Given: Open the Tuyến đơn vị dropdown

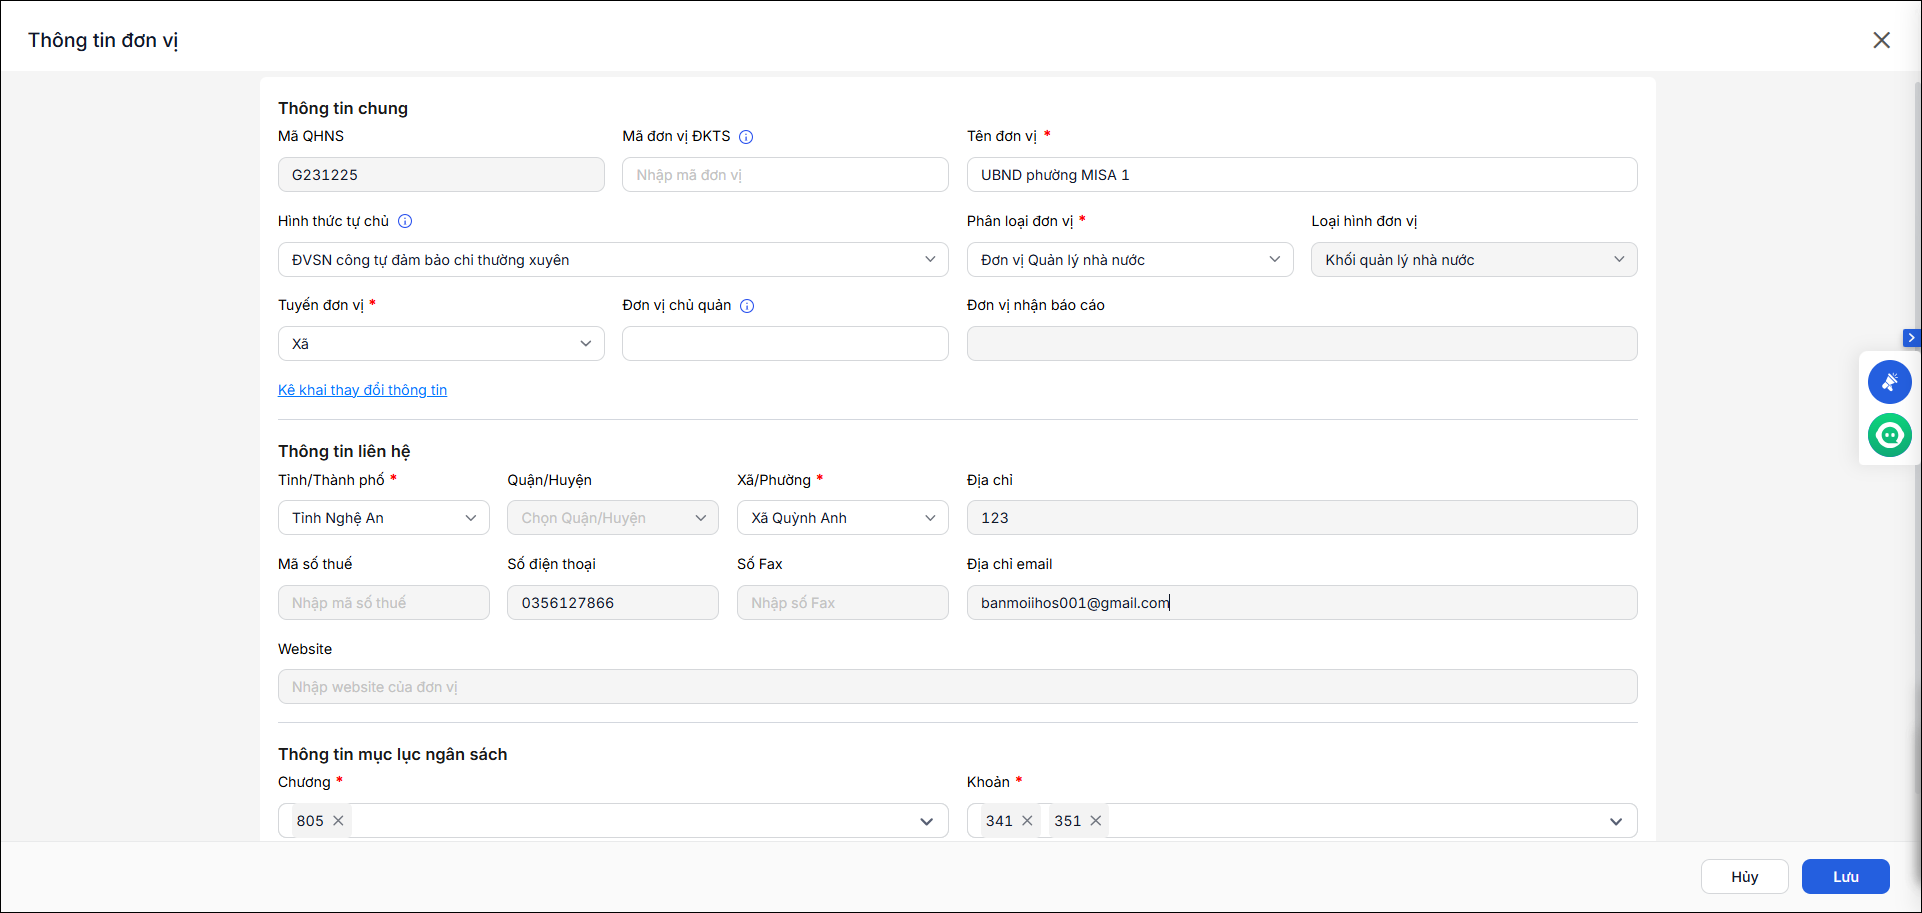Looking at the screenshot, I should (x=441, y=344).
